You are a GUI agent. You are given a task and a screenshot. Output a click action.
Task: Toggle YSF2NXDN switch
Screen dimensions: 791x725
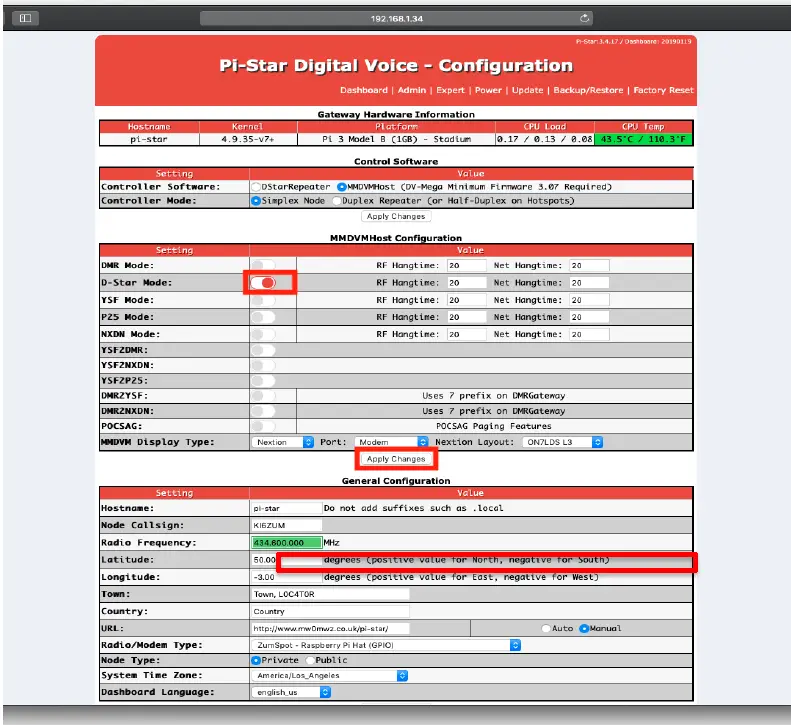click(263, 365)
